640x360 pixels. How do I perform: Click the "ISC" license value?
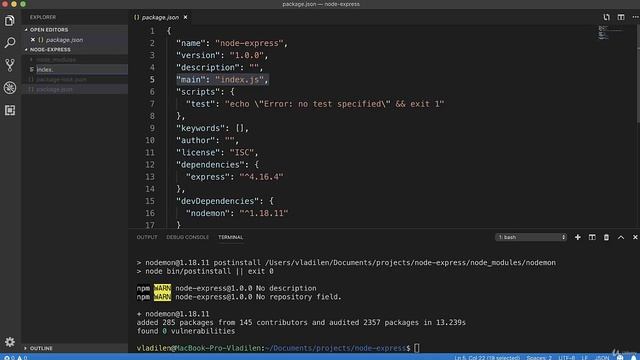pos(242,153)
